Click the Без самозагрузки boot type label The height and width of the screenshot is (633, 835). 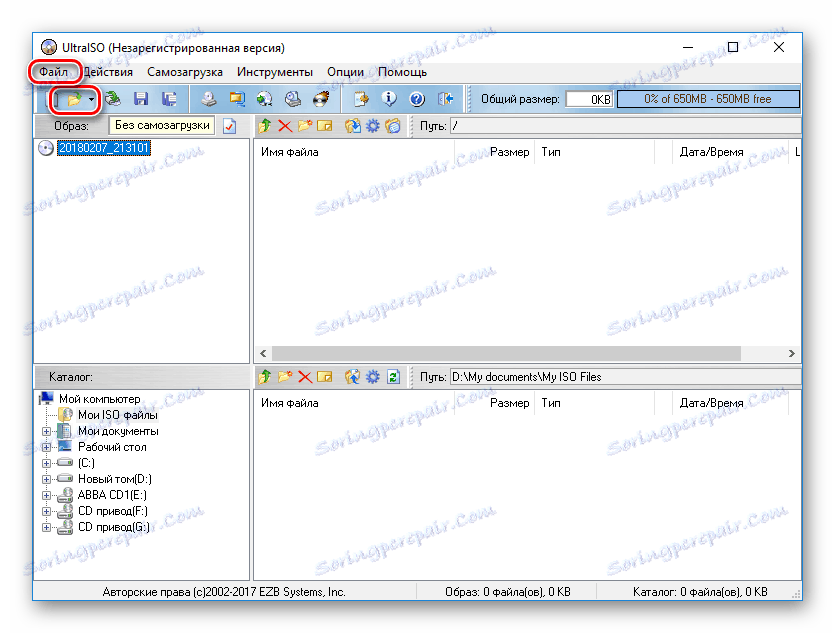click(162, 126)
